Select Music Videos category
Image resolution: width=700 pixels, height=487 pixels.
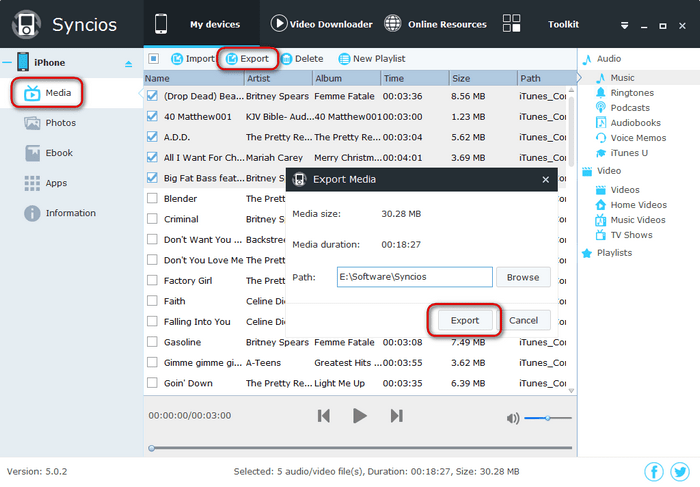click(x=630, y=220)
